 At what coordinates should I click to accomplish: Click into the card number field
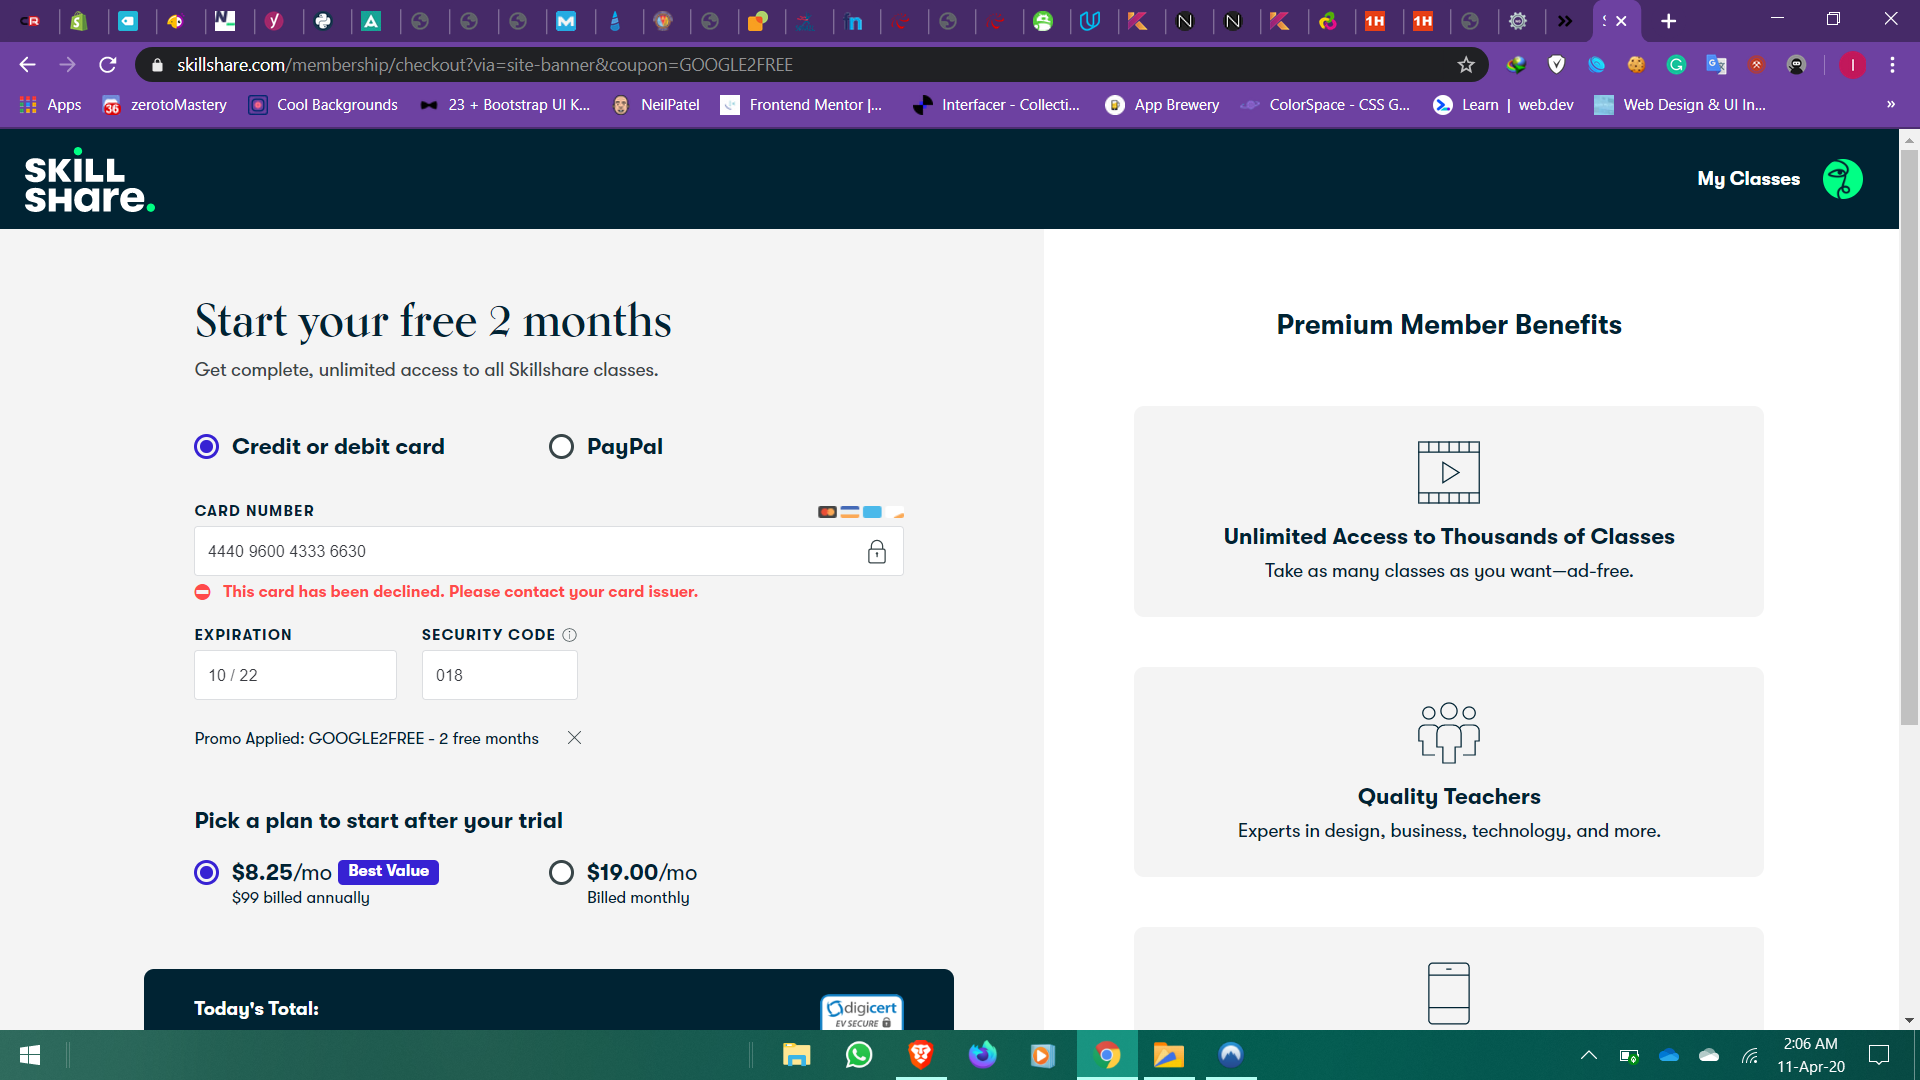coord(530,551)
